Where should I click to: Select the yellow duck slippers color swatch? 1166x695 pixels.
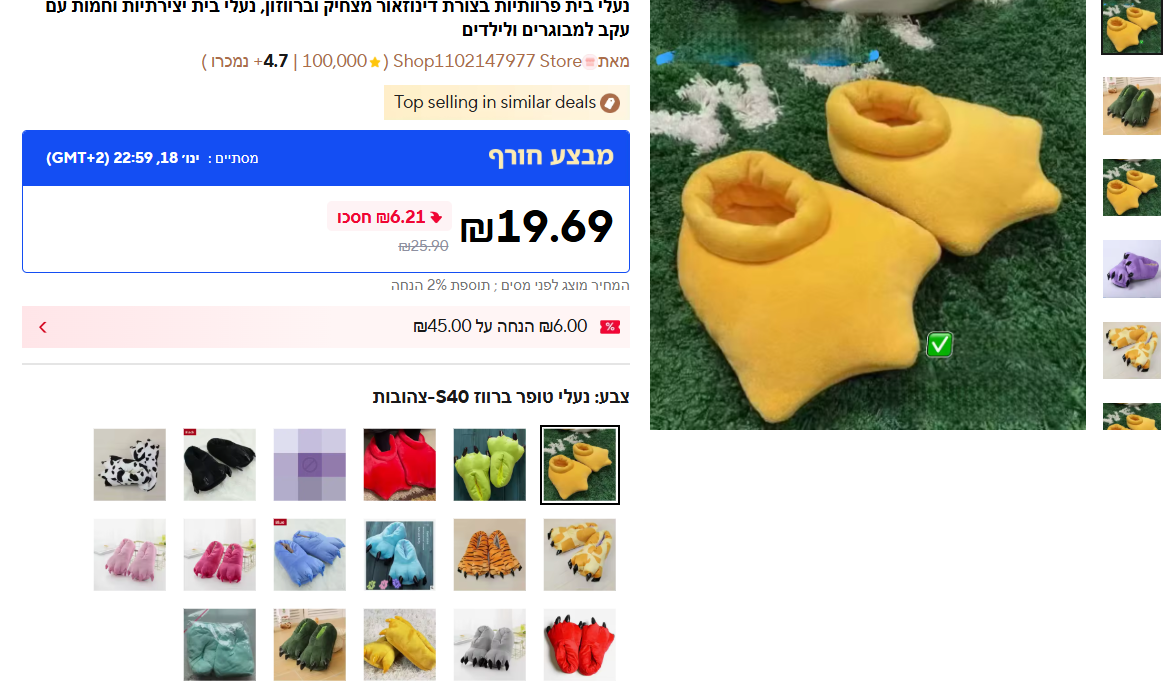(579, 465)
